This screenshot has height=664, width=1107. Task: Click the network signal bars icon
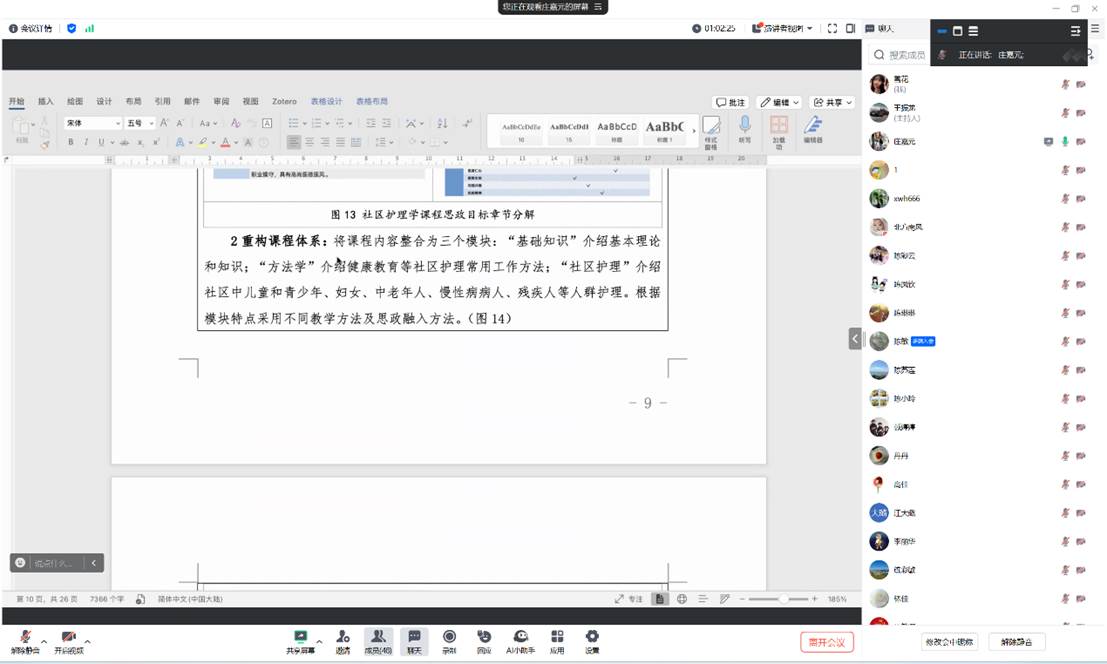[x=90, y=28]
